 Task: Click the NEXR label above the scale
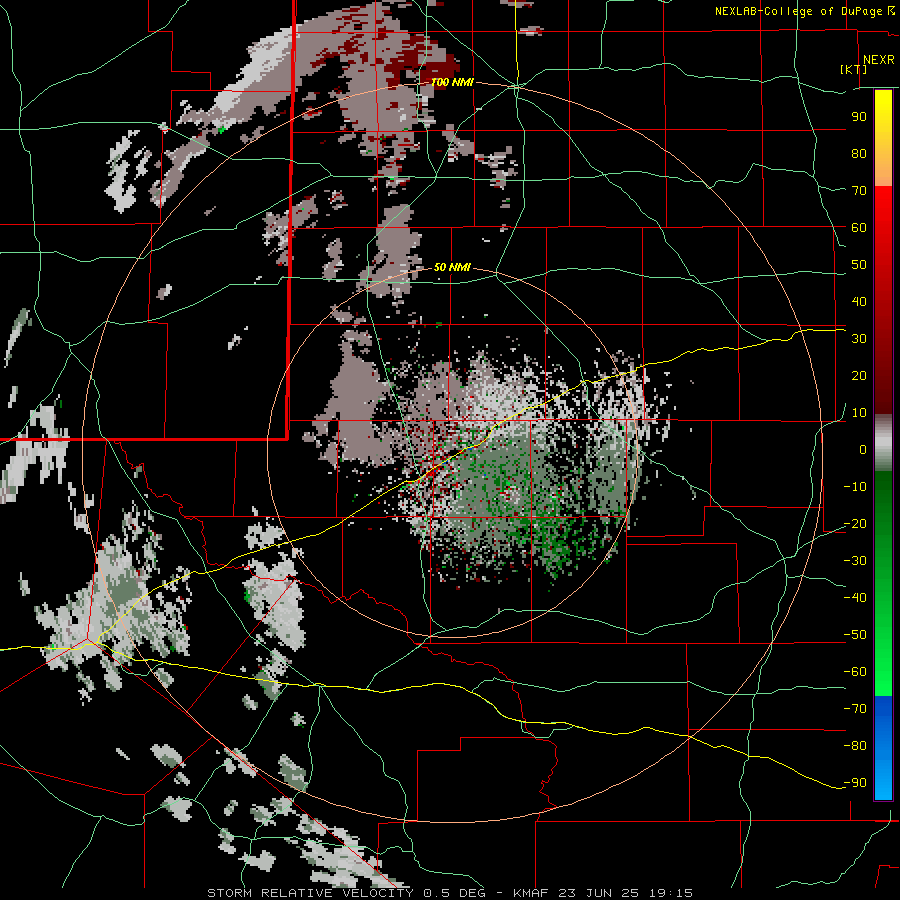click(x=879, y=60)
